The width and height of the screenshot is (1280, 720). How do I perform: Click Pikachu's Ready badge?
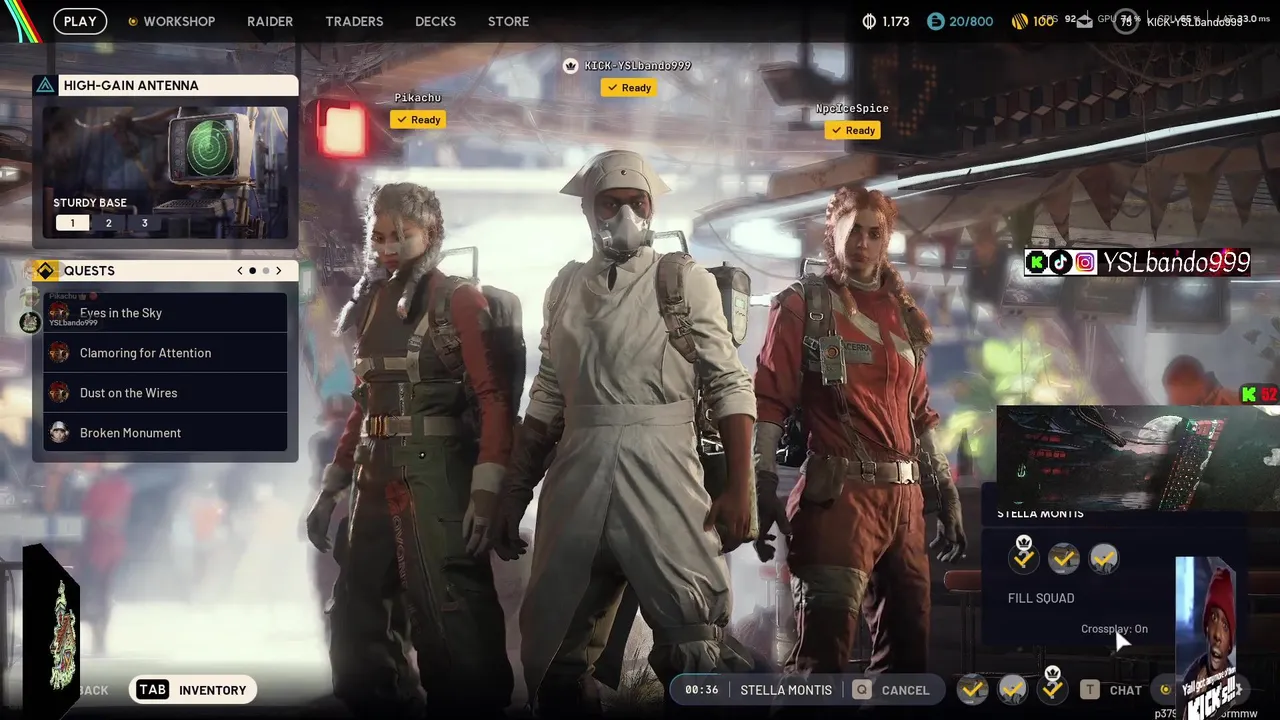(x=418, y=119)
